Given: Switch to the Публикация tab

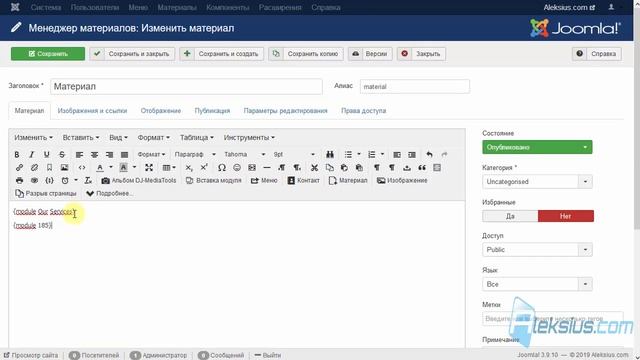Looking at the screenshot, I should tap(212, 111).
